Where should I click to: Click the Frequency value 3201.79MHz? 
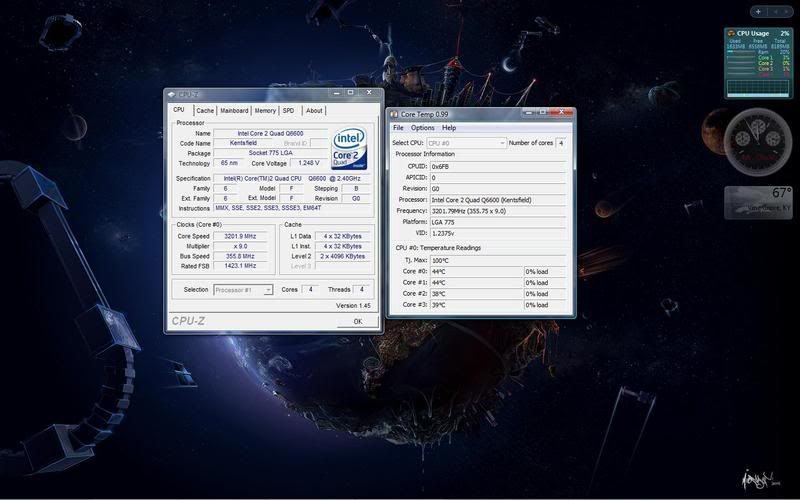pos(497,211)
